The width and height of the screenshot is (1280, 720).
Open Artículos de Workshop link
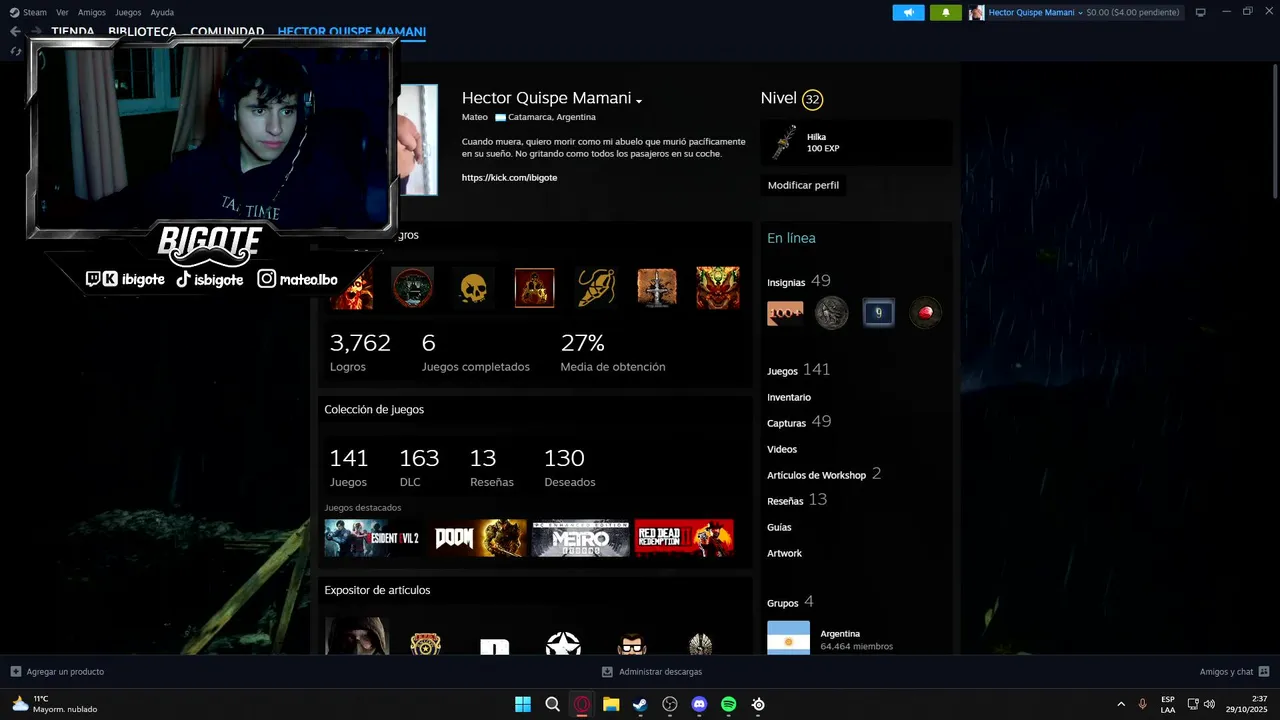[x=824, y=474]
